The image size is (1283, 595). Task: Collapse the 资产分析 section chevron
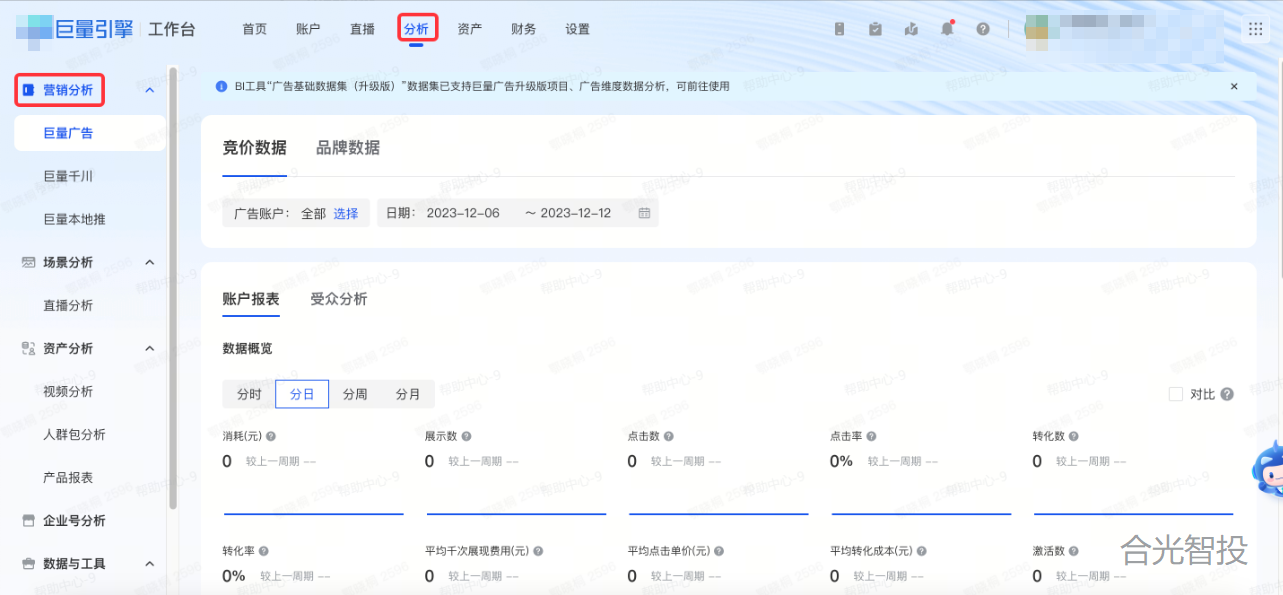tap(150, 349)
